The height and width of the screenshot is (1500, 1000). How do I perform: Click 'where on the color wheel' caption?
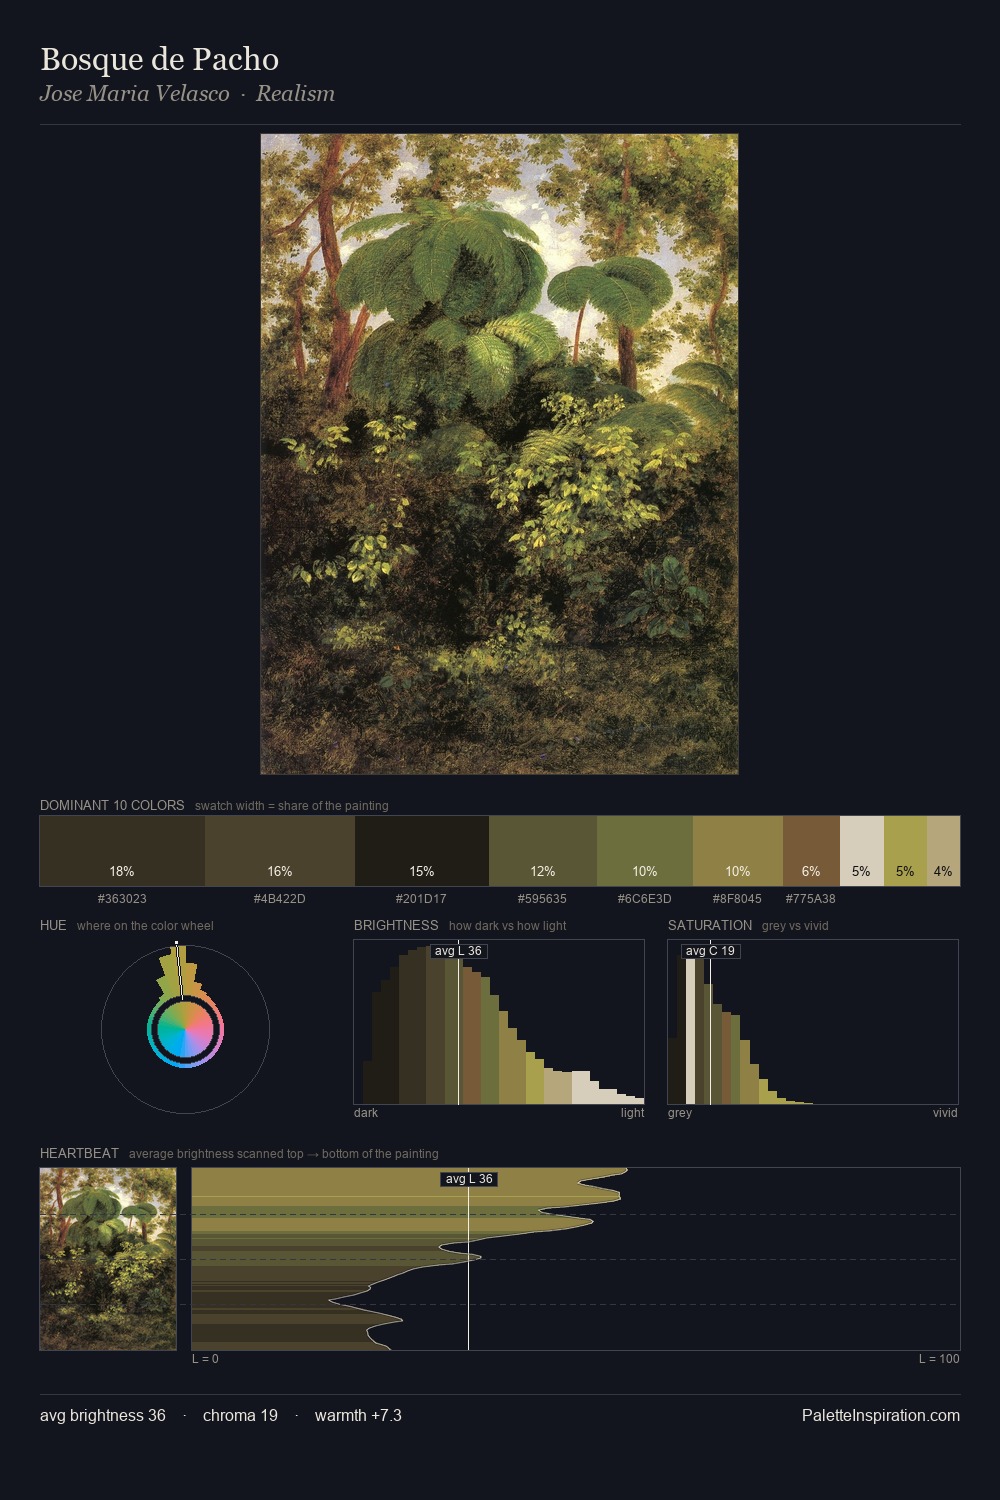coord(145,926)
